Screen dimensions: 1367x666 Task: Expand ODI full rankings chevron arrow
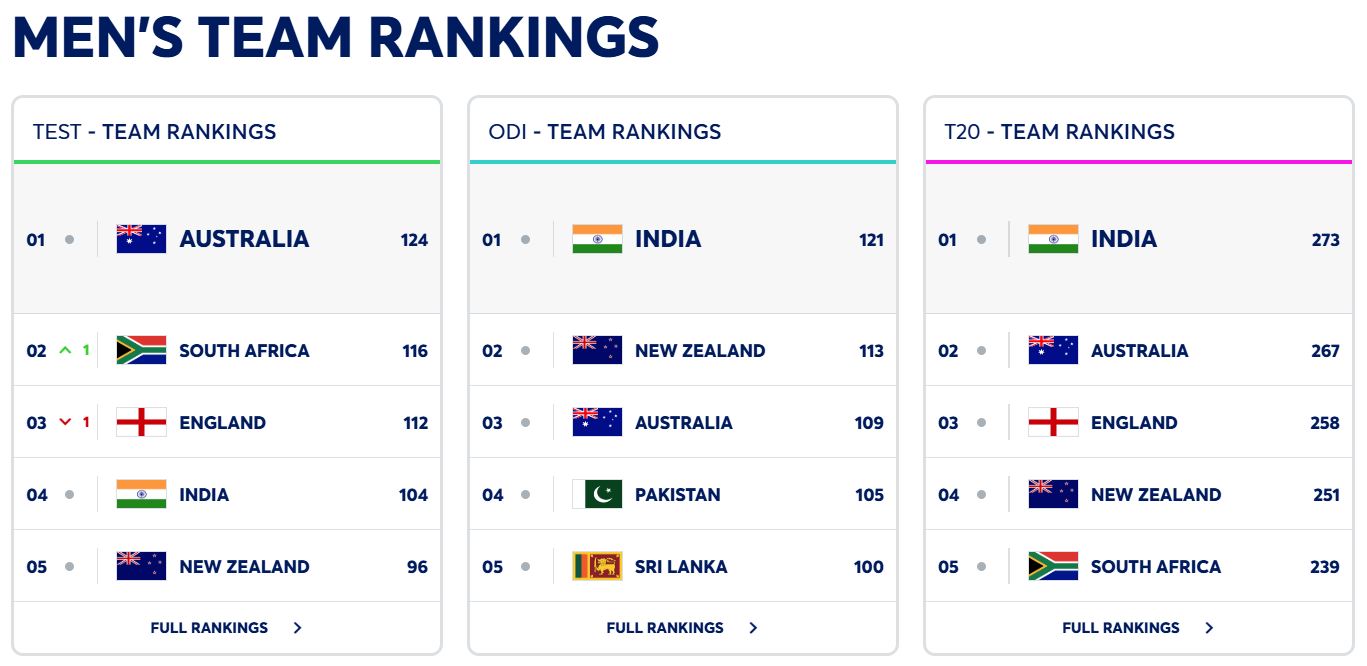pyautogui.click(x=754, y=628)
